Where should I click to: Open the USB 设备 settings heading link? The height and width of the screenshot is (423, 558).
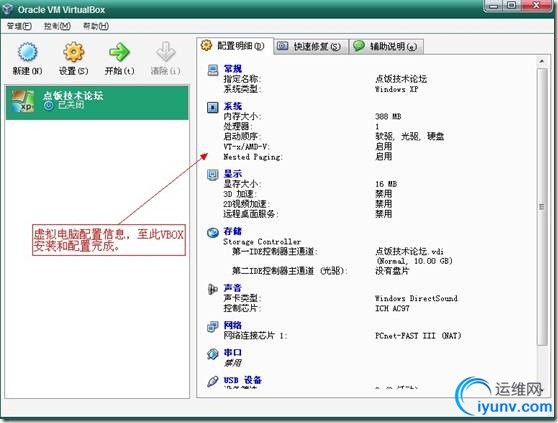[243, 380]
